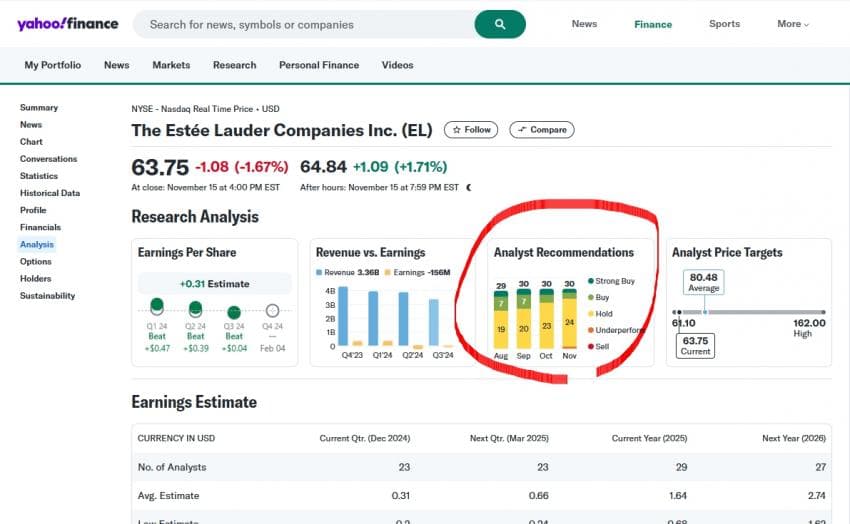Open the Research menu
Screen dimensions: 850x524
235,65
